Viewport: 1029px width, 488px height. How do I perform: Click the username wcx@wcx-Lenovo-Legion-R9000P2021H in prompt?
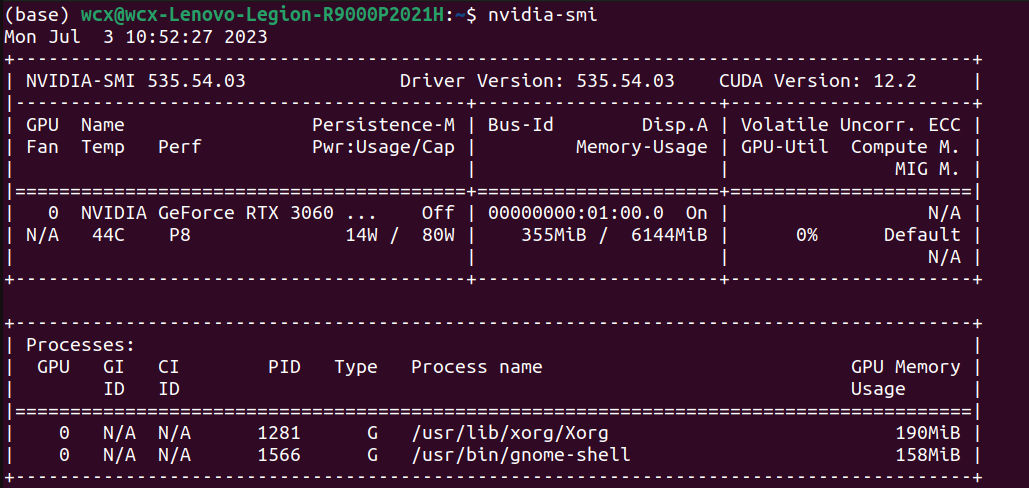(262, 16)
